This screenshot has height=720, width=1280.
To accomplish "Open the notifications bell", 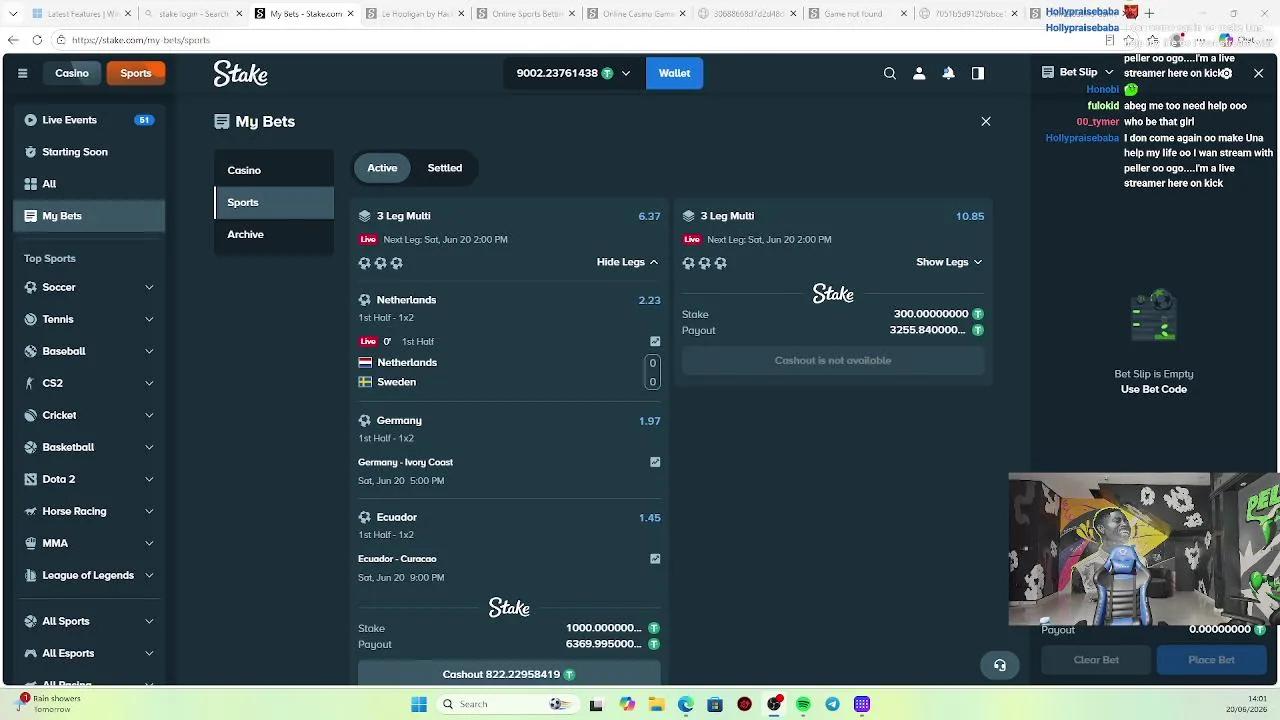I will 948,73.
